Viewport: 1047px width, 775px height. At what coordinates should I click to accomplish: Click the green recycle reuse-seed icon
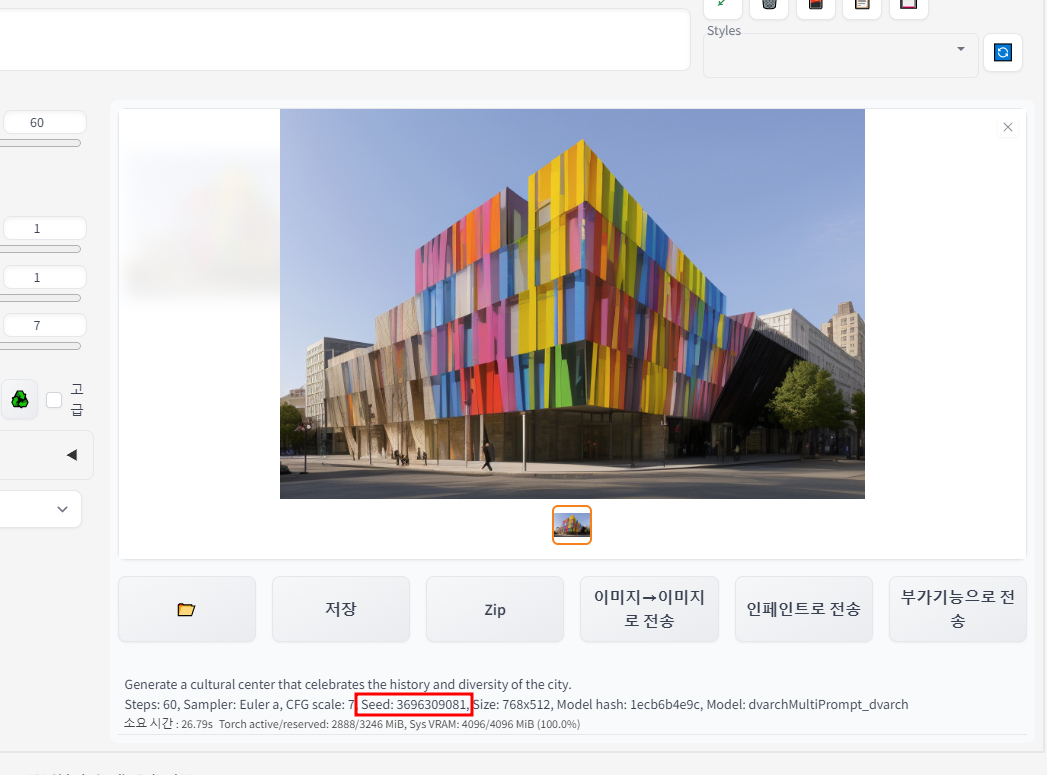coord(20,400)
